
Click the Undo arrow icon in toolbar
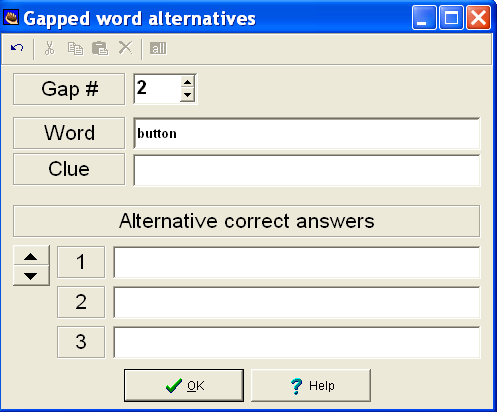[17, 48]
